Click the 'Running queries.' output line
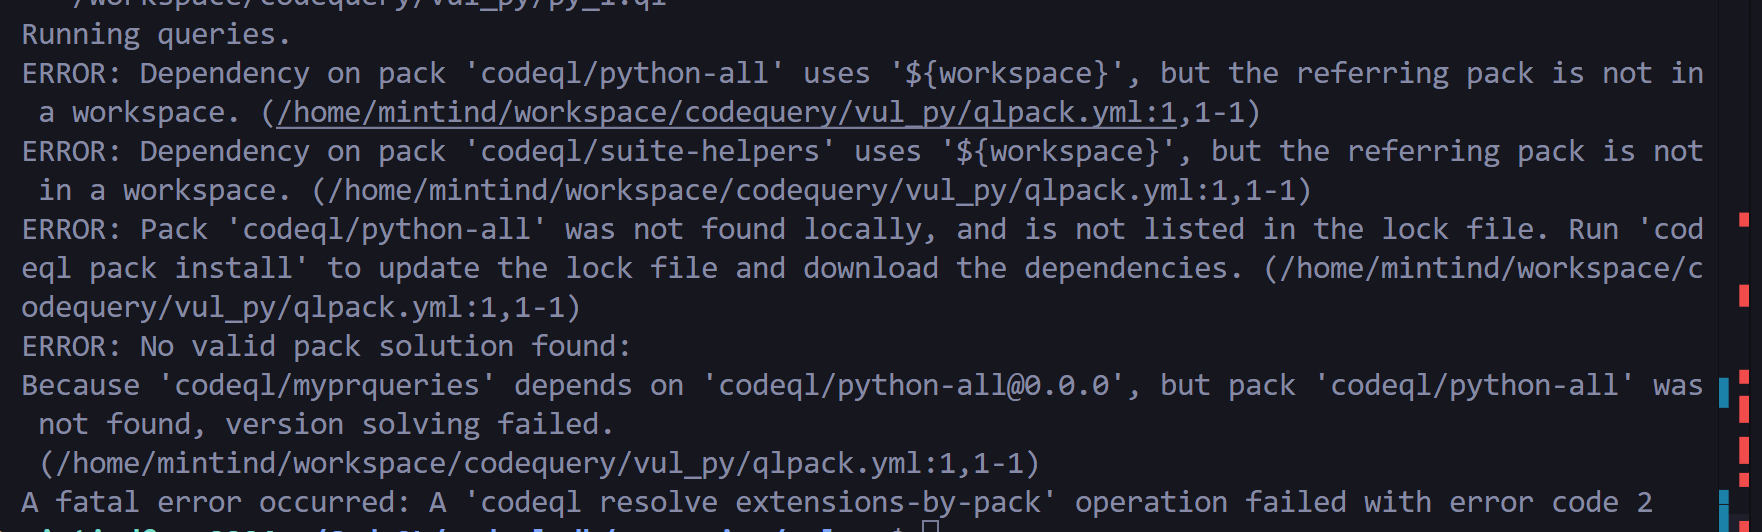The height and width of the screenshot is (532, 1762). (156, 35)
